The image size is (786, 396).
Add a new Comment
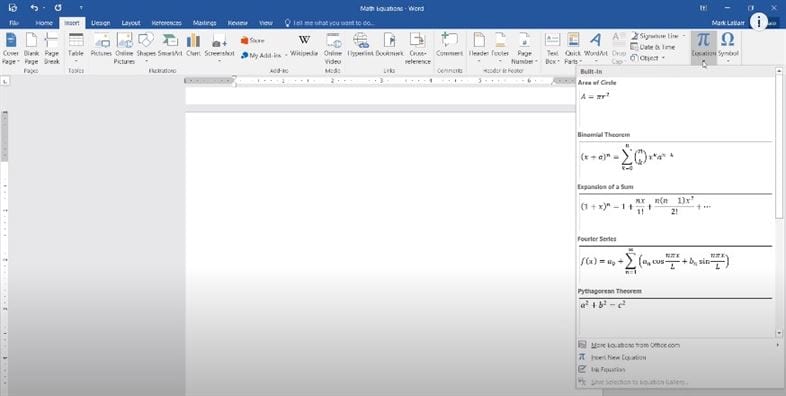click(x=449, y=45)
